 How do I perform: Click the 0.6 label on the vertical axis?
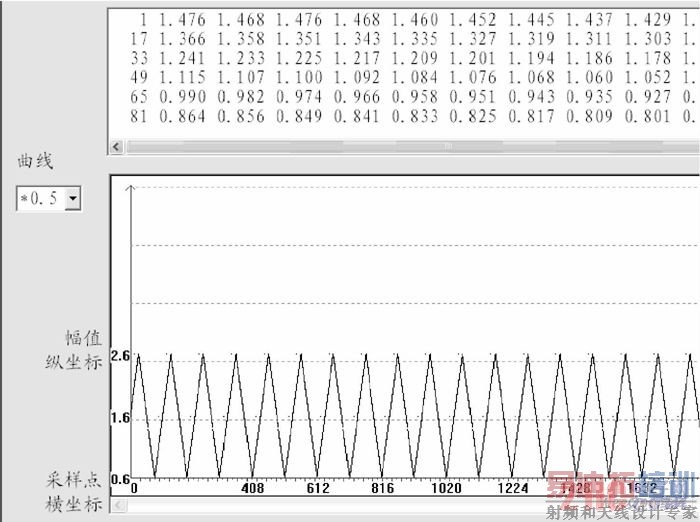pyautogui.click(x=120, y=480)
